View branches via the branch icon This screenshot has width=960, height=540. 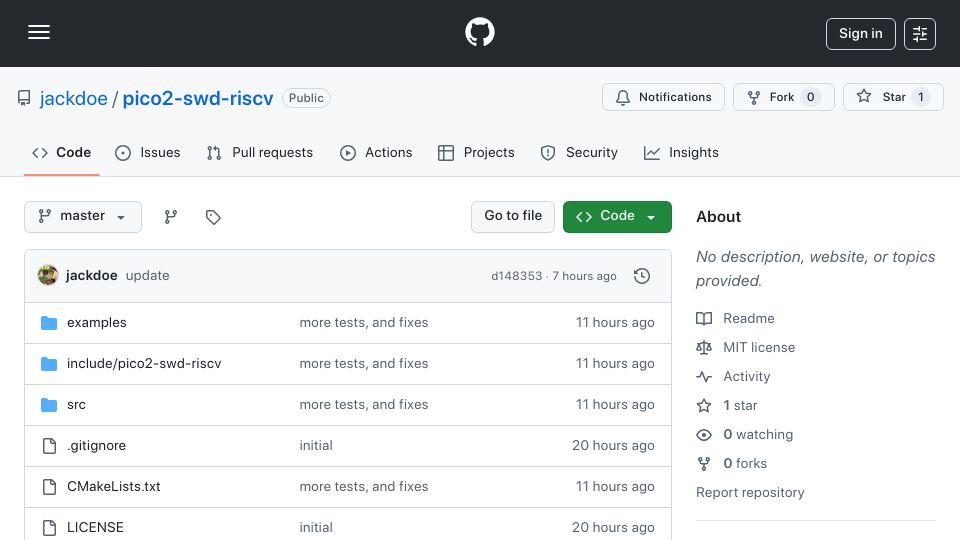[171, 217]
